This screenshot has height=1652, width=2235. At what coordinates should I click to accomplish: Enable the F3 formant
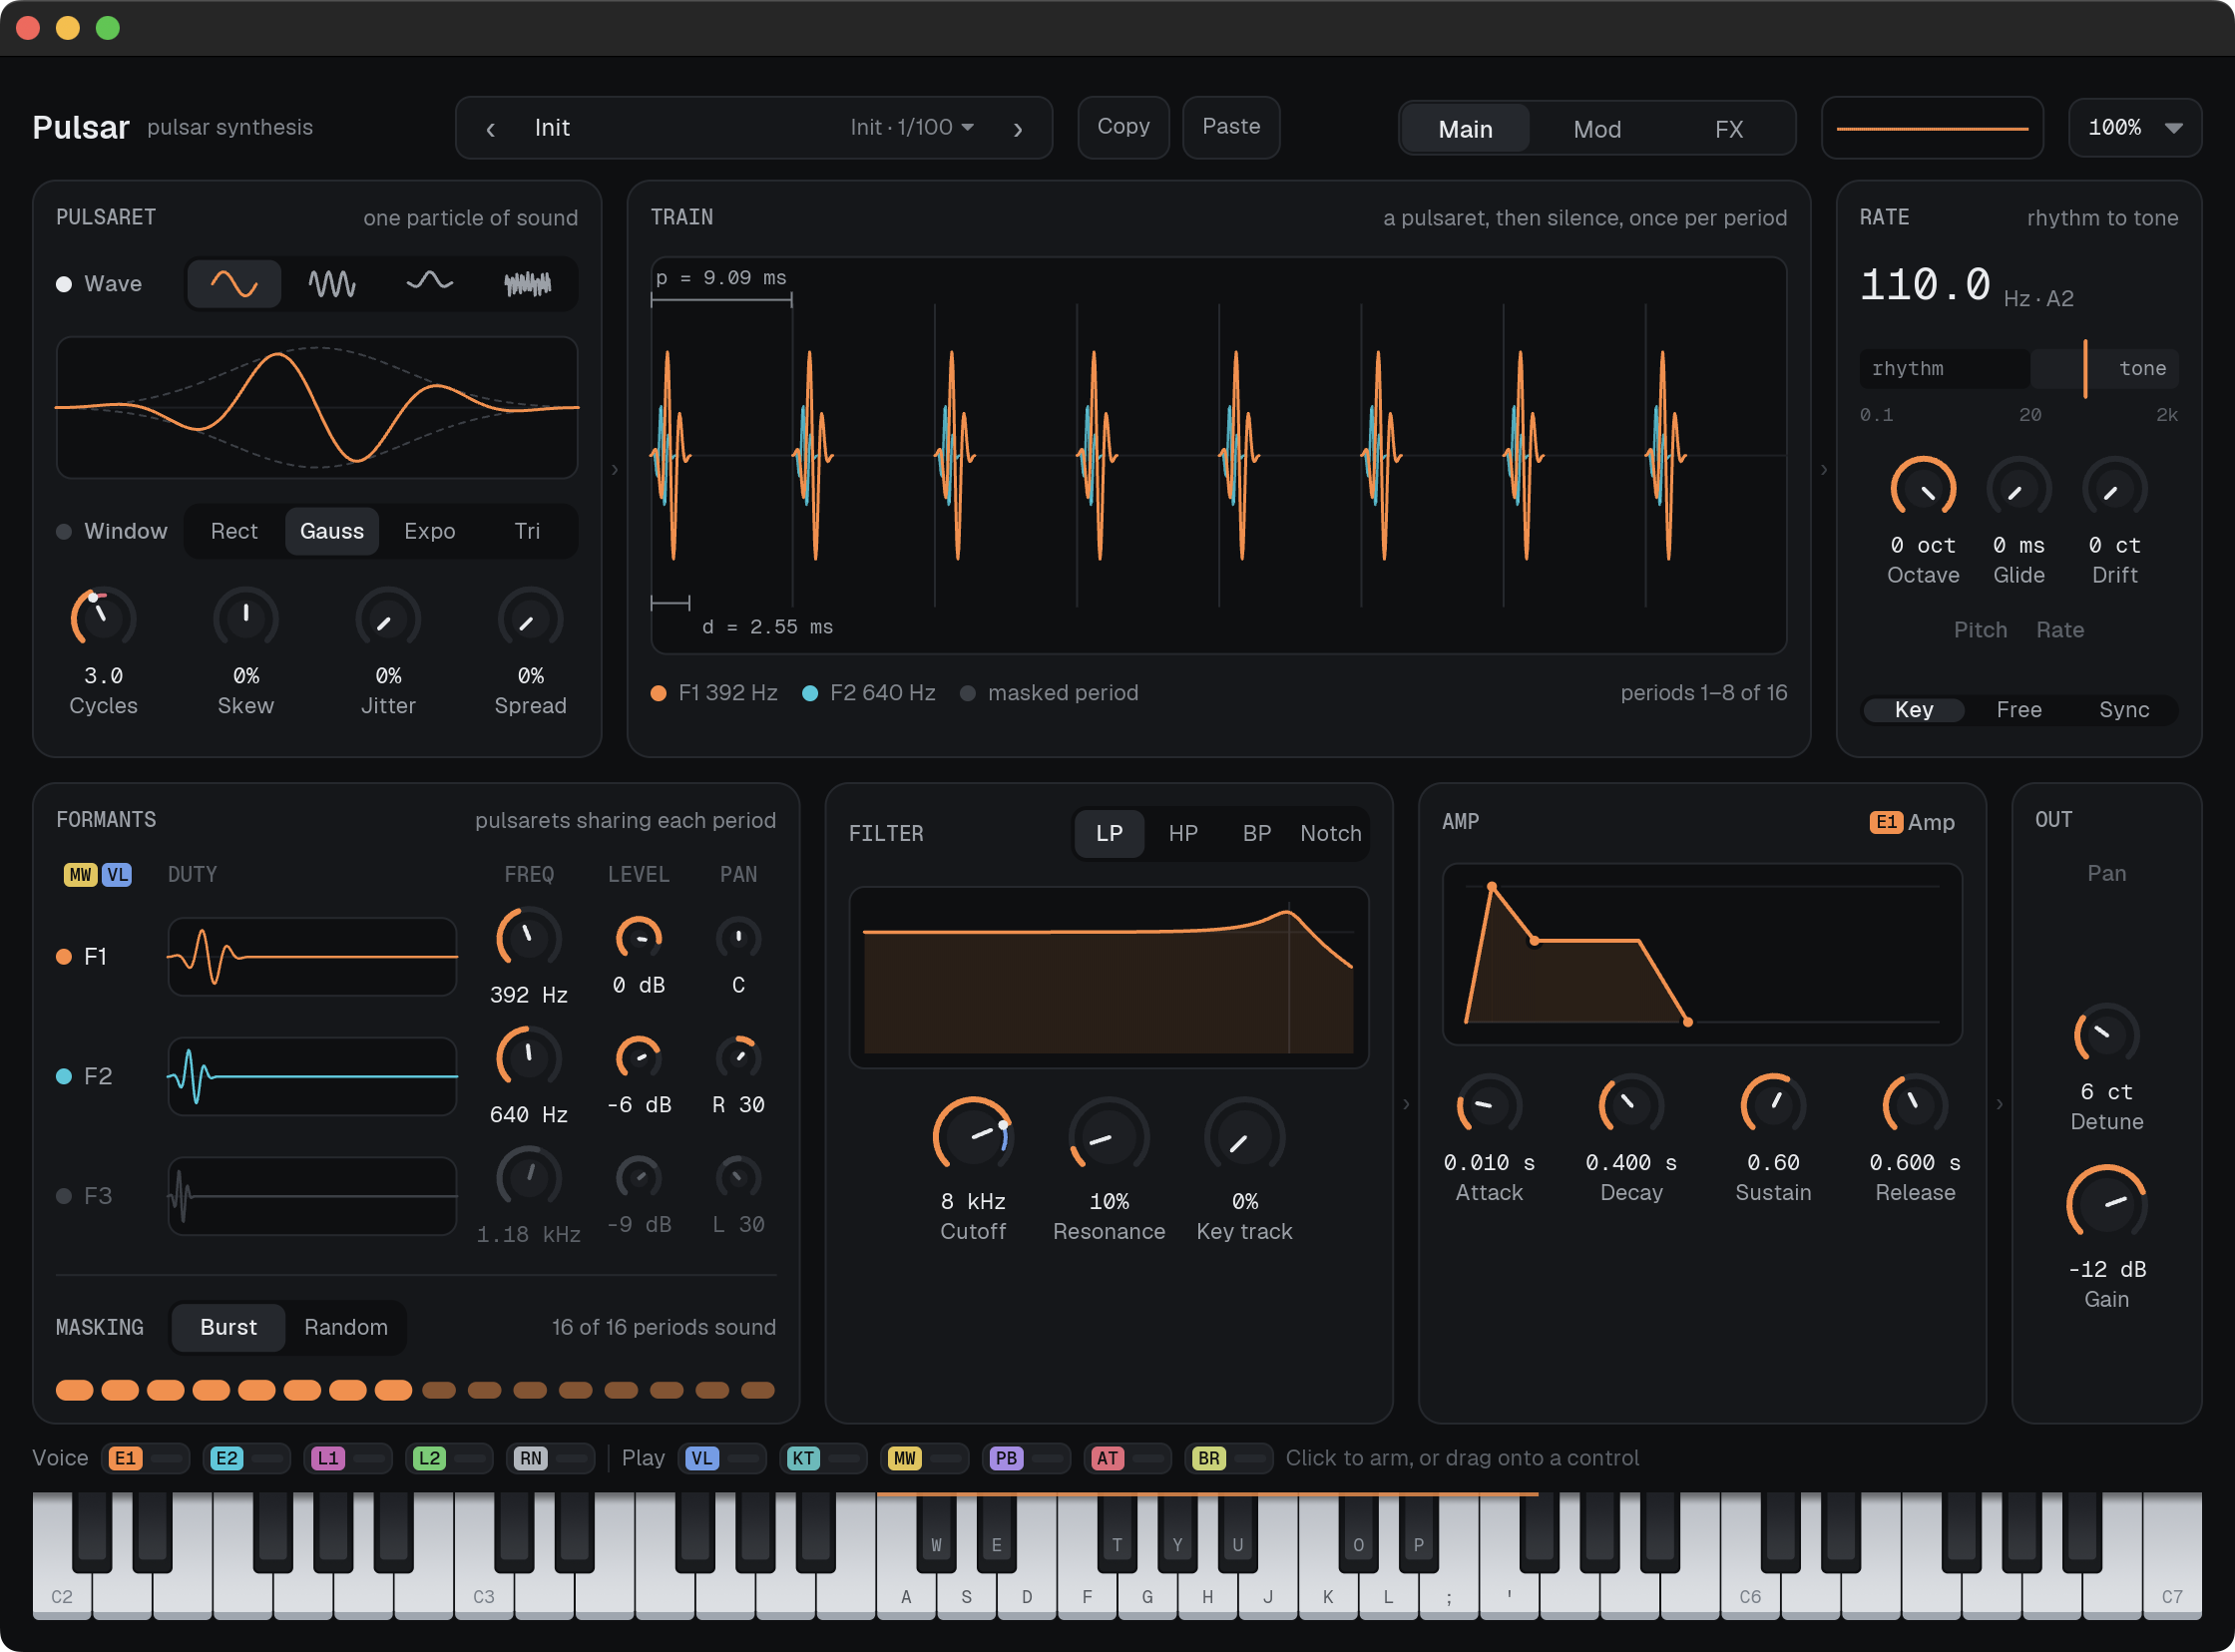tap(64, 1196)
